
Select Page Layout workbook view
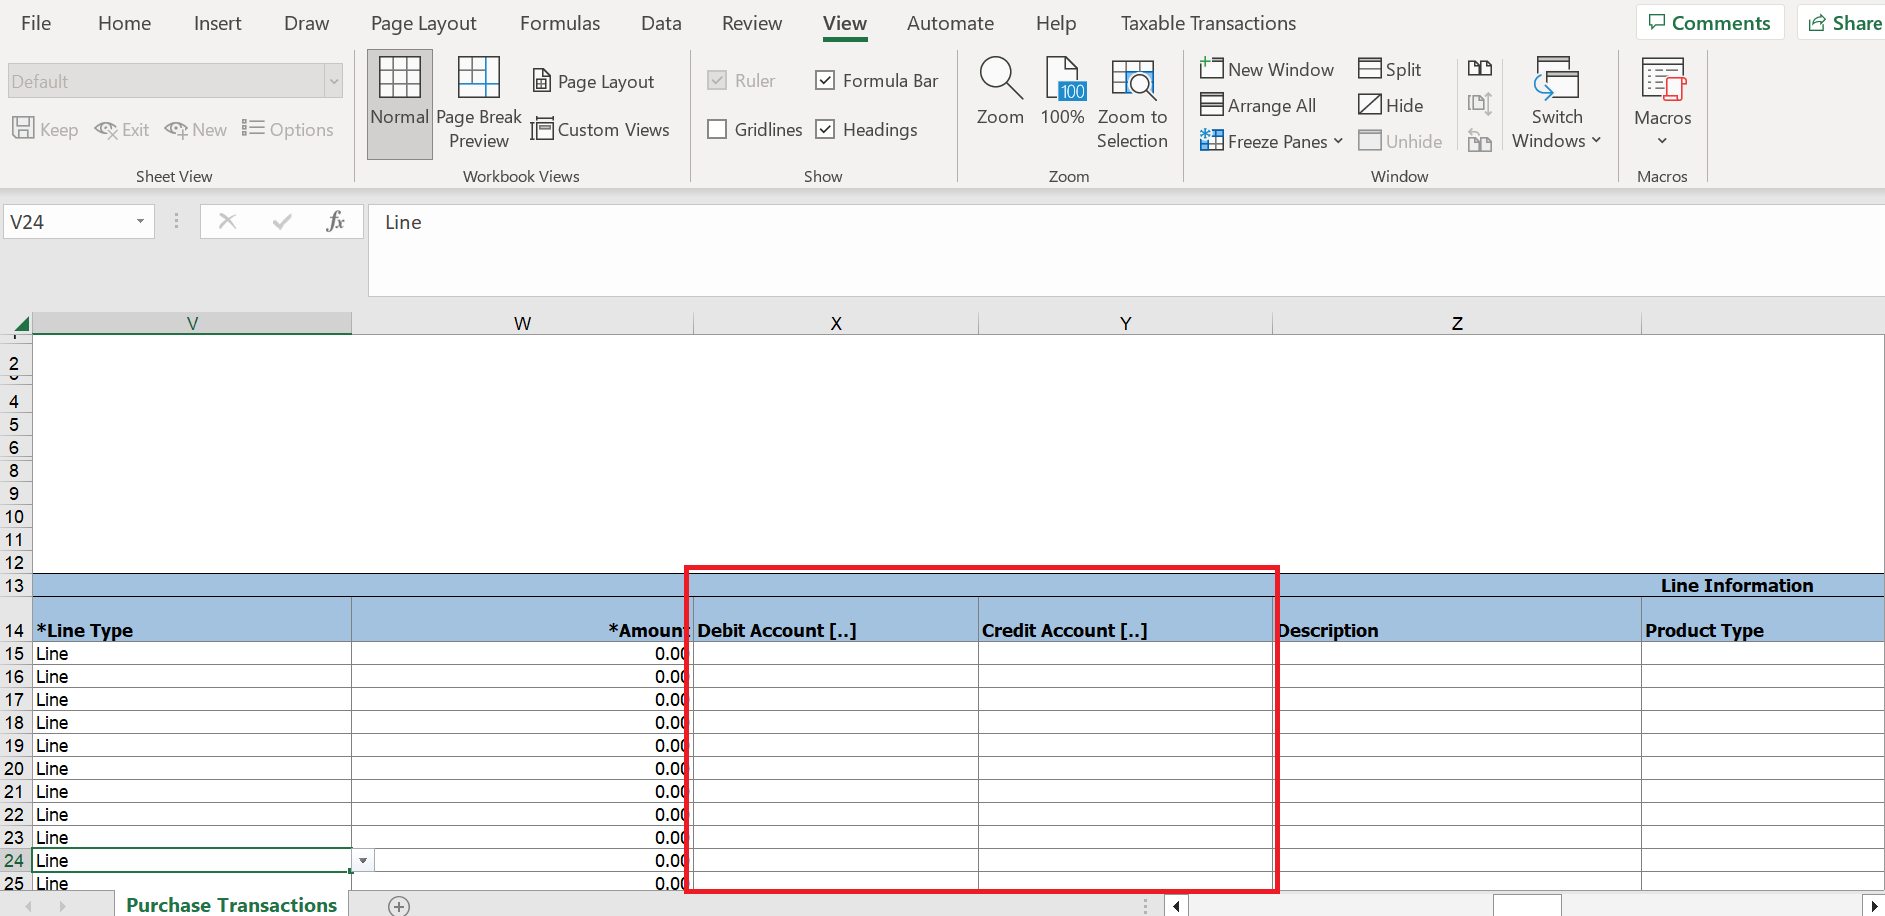tap(594, 81)
